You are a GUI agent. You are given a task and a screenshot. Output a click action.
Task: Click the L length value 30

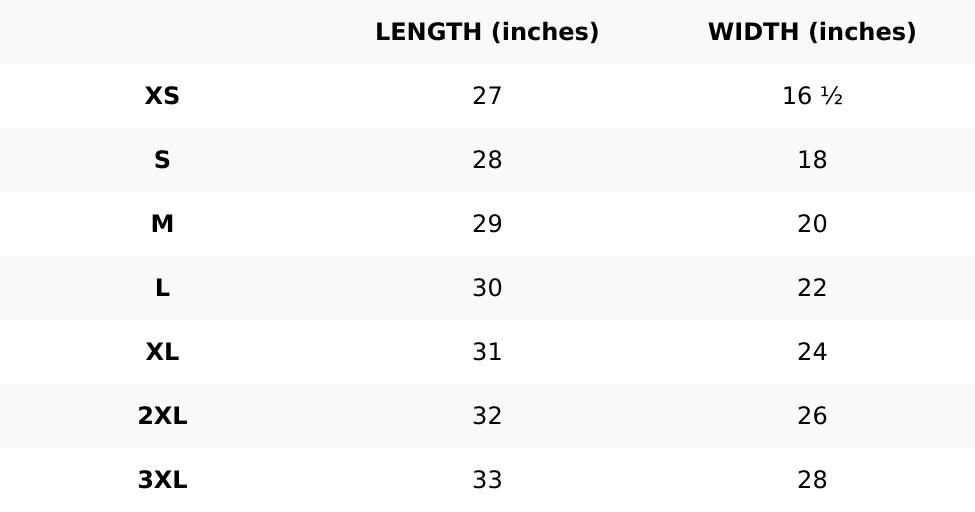coord(487,288)
